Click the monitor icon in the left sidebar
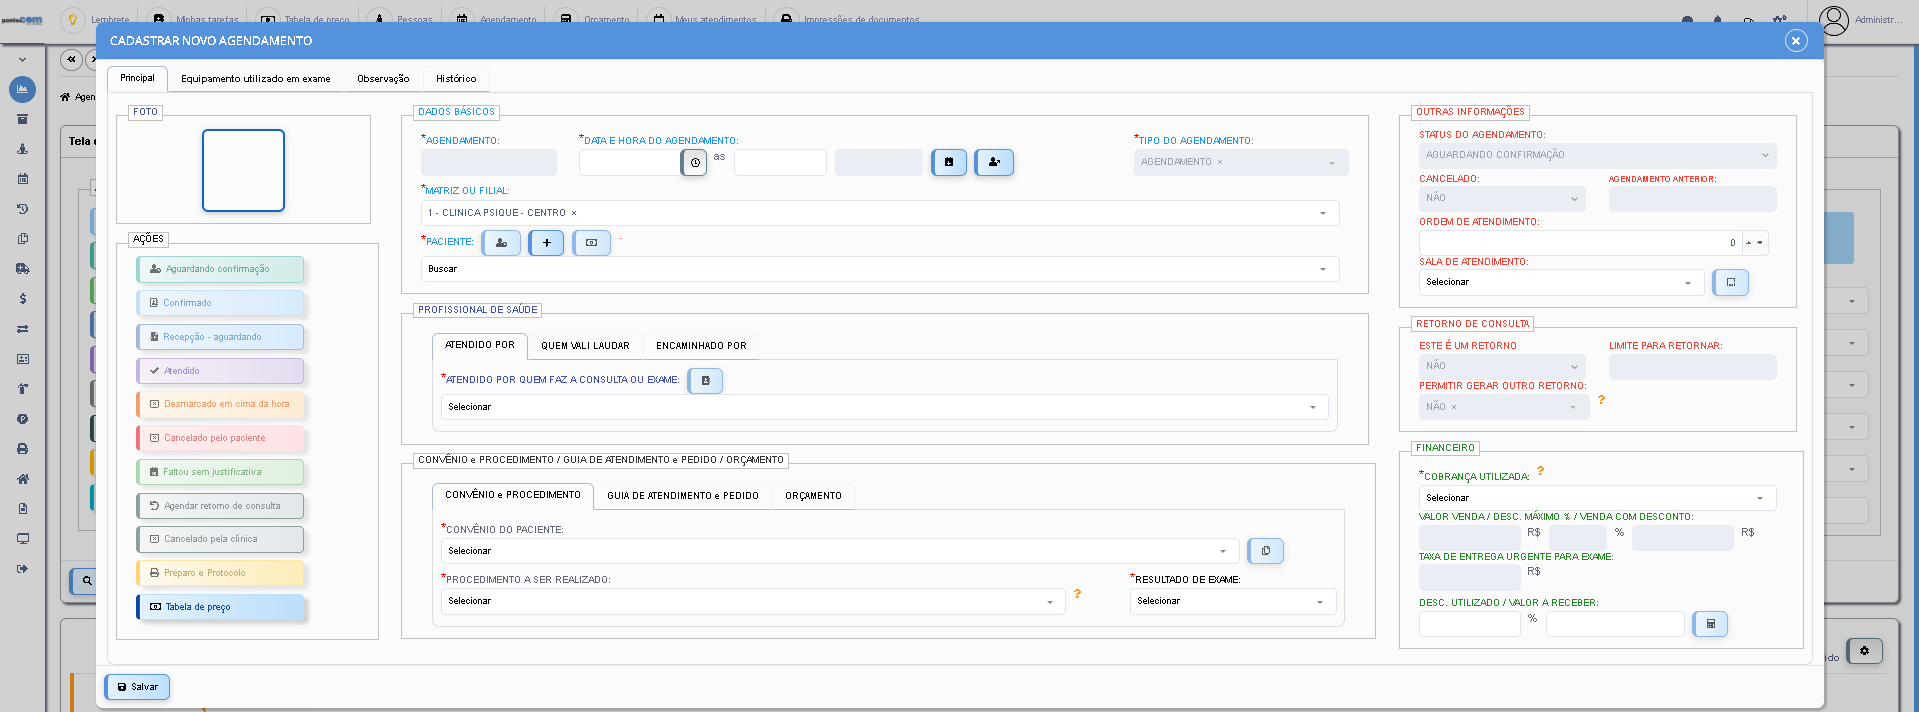The width and height of the screenshot is (1919, 712). click(22, 539)
